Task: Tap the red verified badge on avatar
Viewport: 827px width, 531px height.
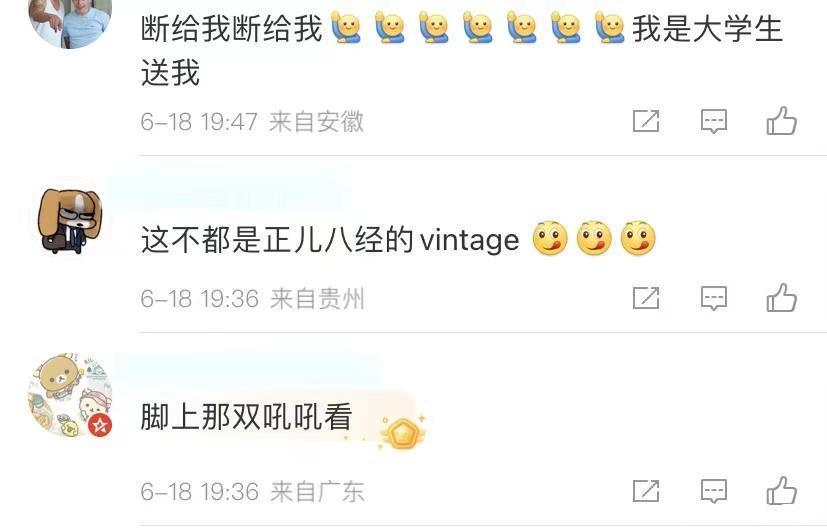Action: pos(100,425)
